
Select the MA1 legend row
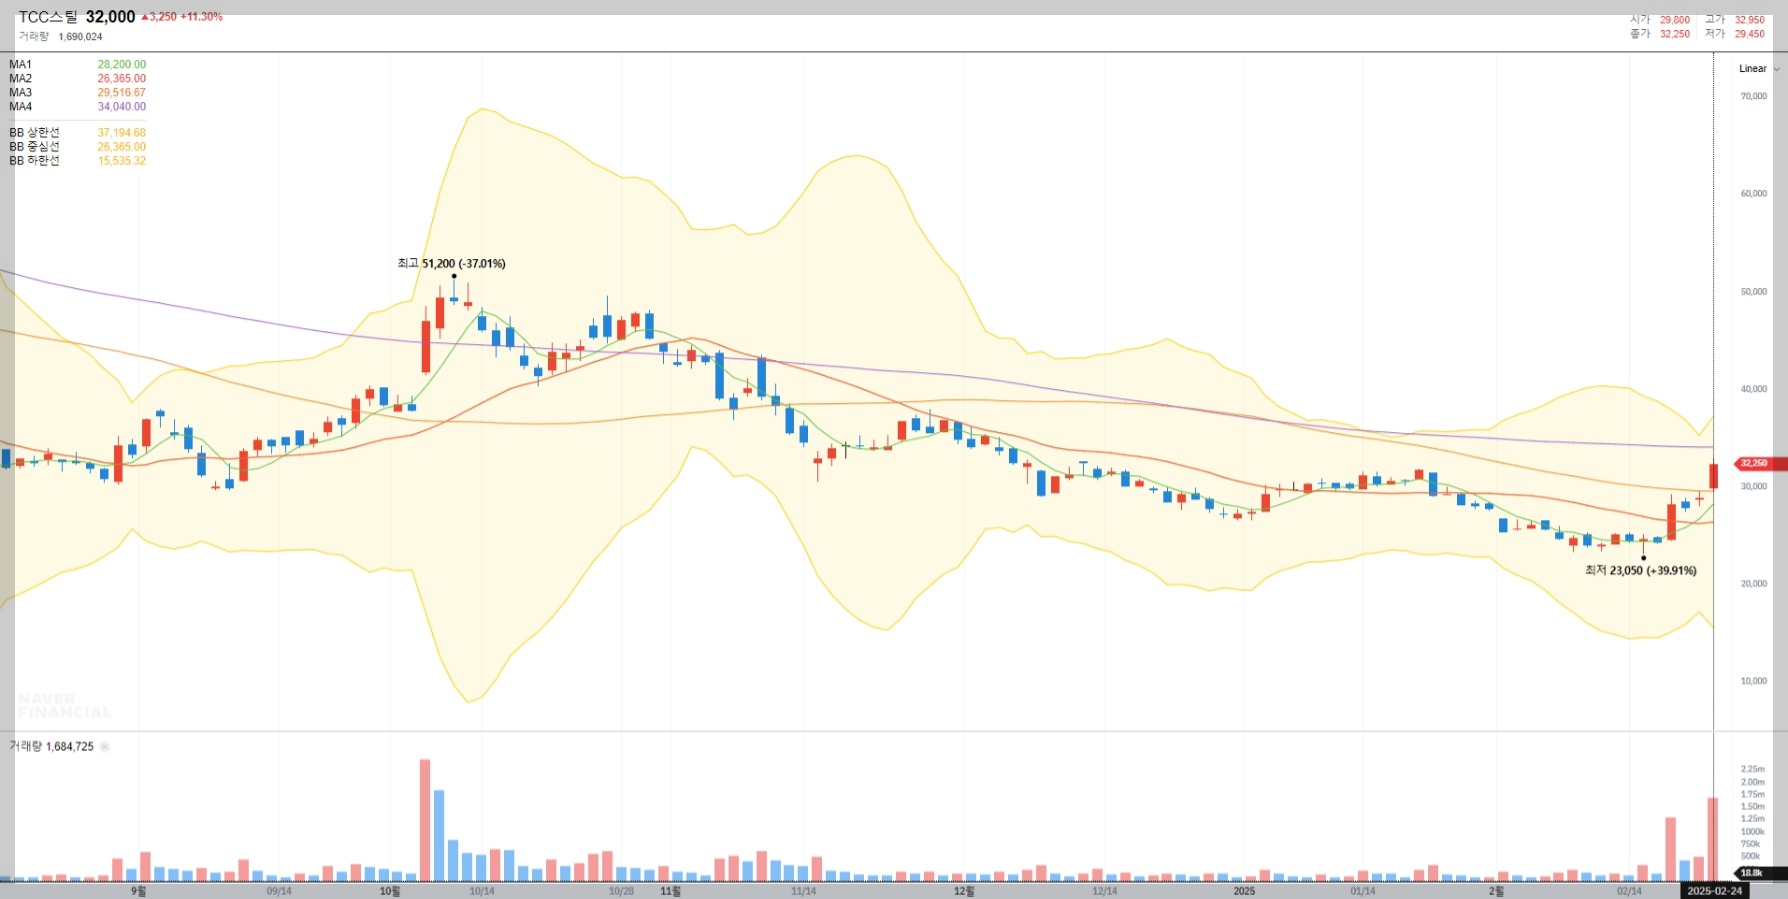click(x=78, y=65)
